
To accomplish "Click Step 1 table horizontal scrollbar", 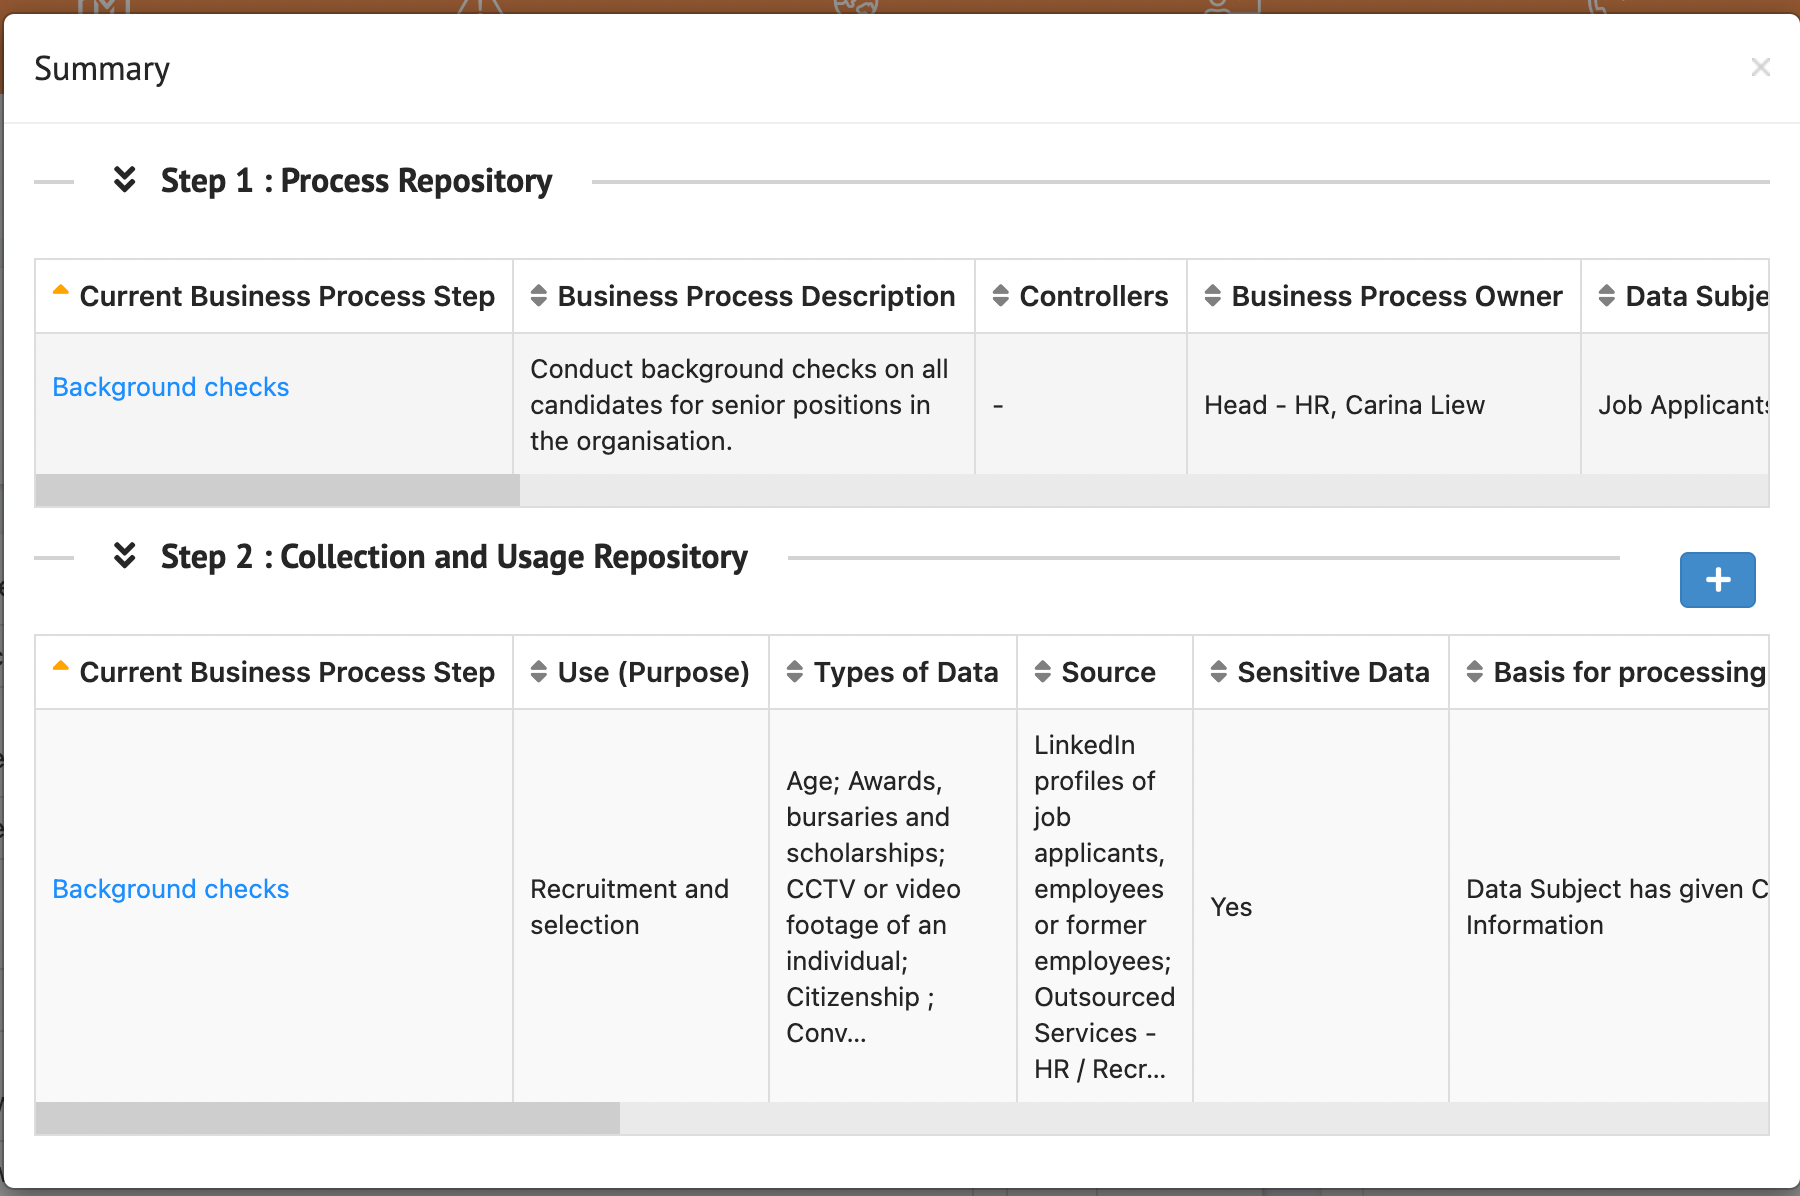I will click(x=277, y=490).
